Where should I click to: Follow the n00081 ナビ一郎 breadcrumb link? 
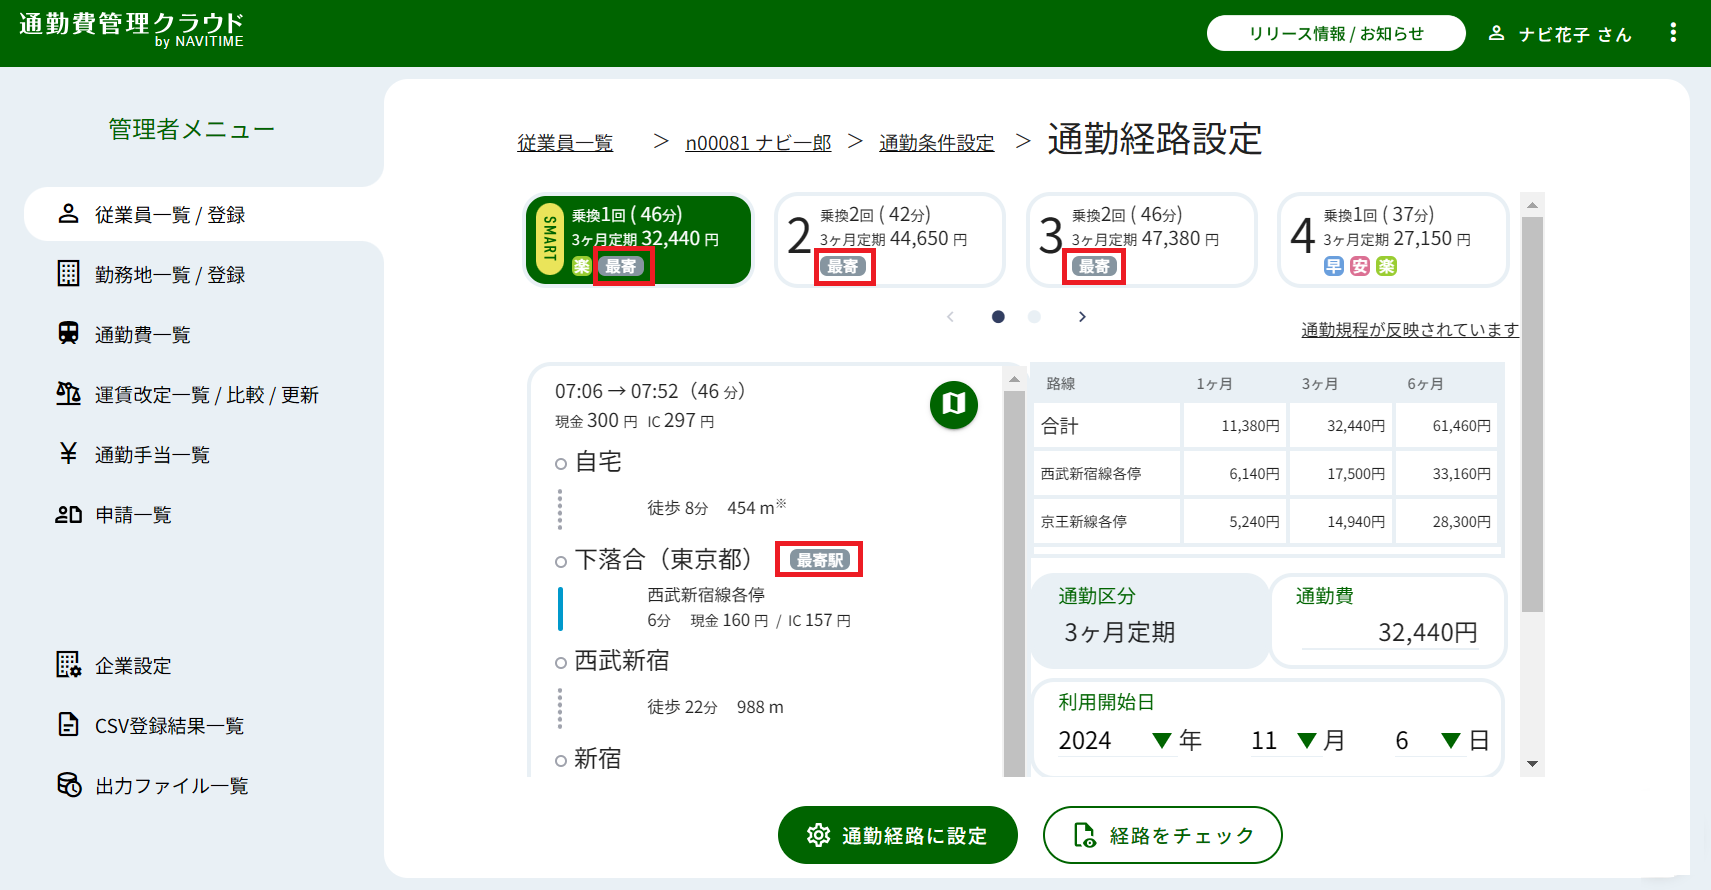758,143
